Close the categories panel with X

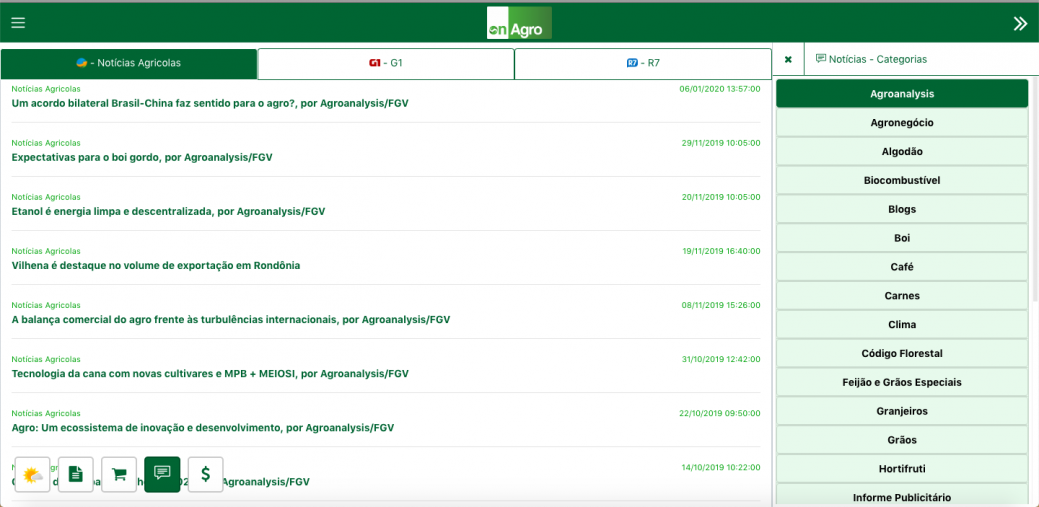(788, 60)
